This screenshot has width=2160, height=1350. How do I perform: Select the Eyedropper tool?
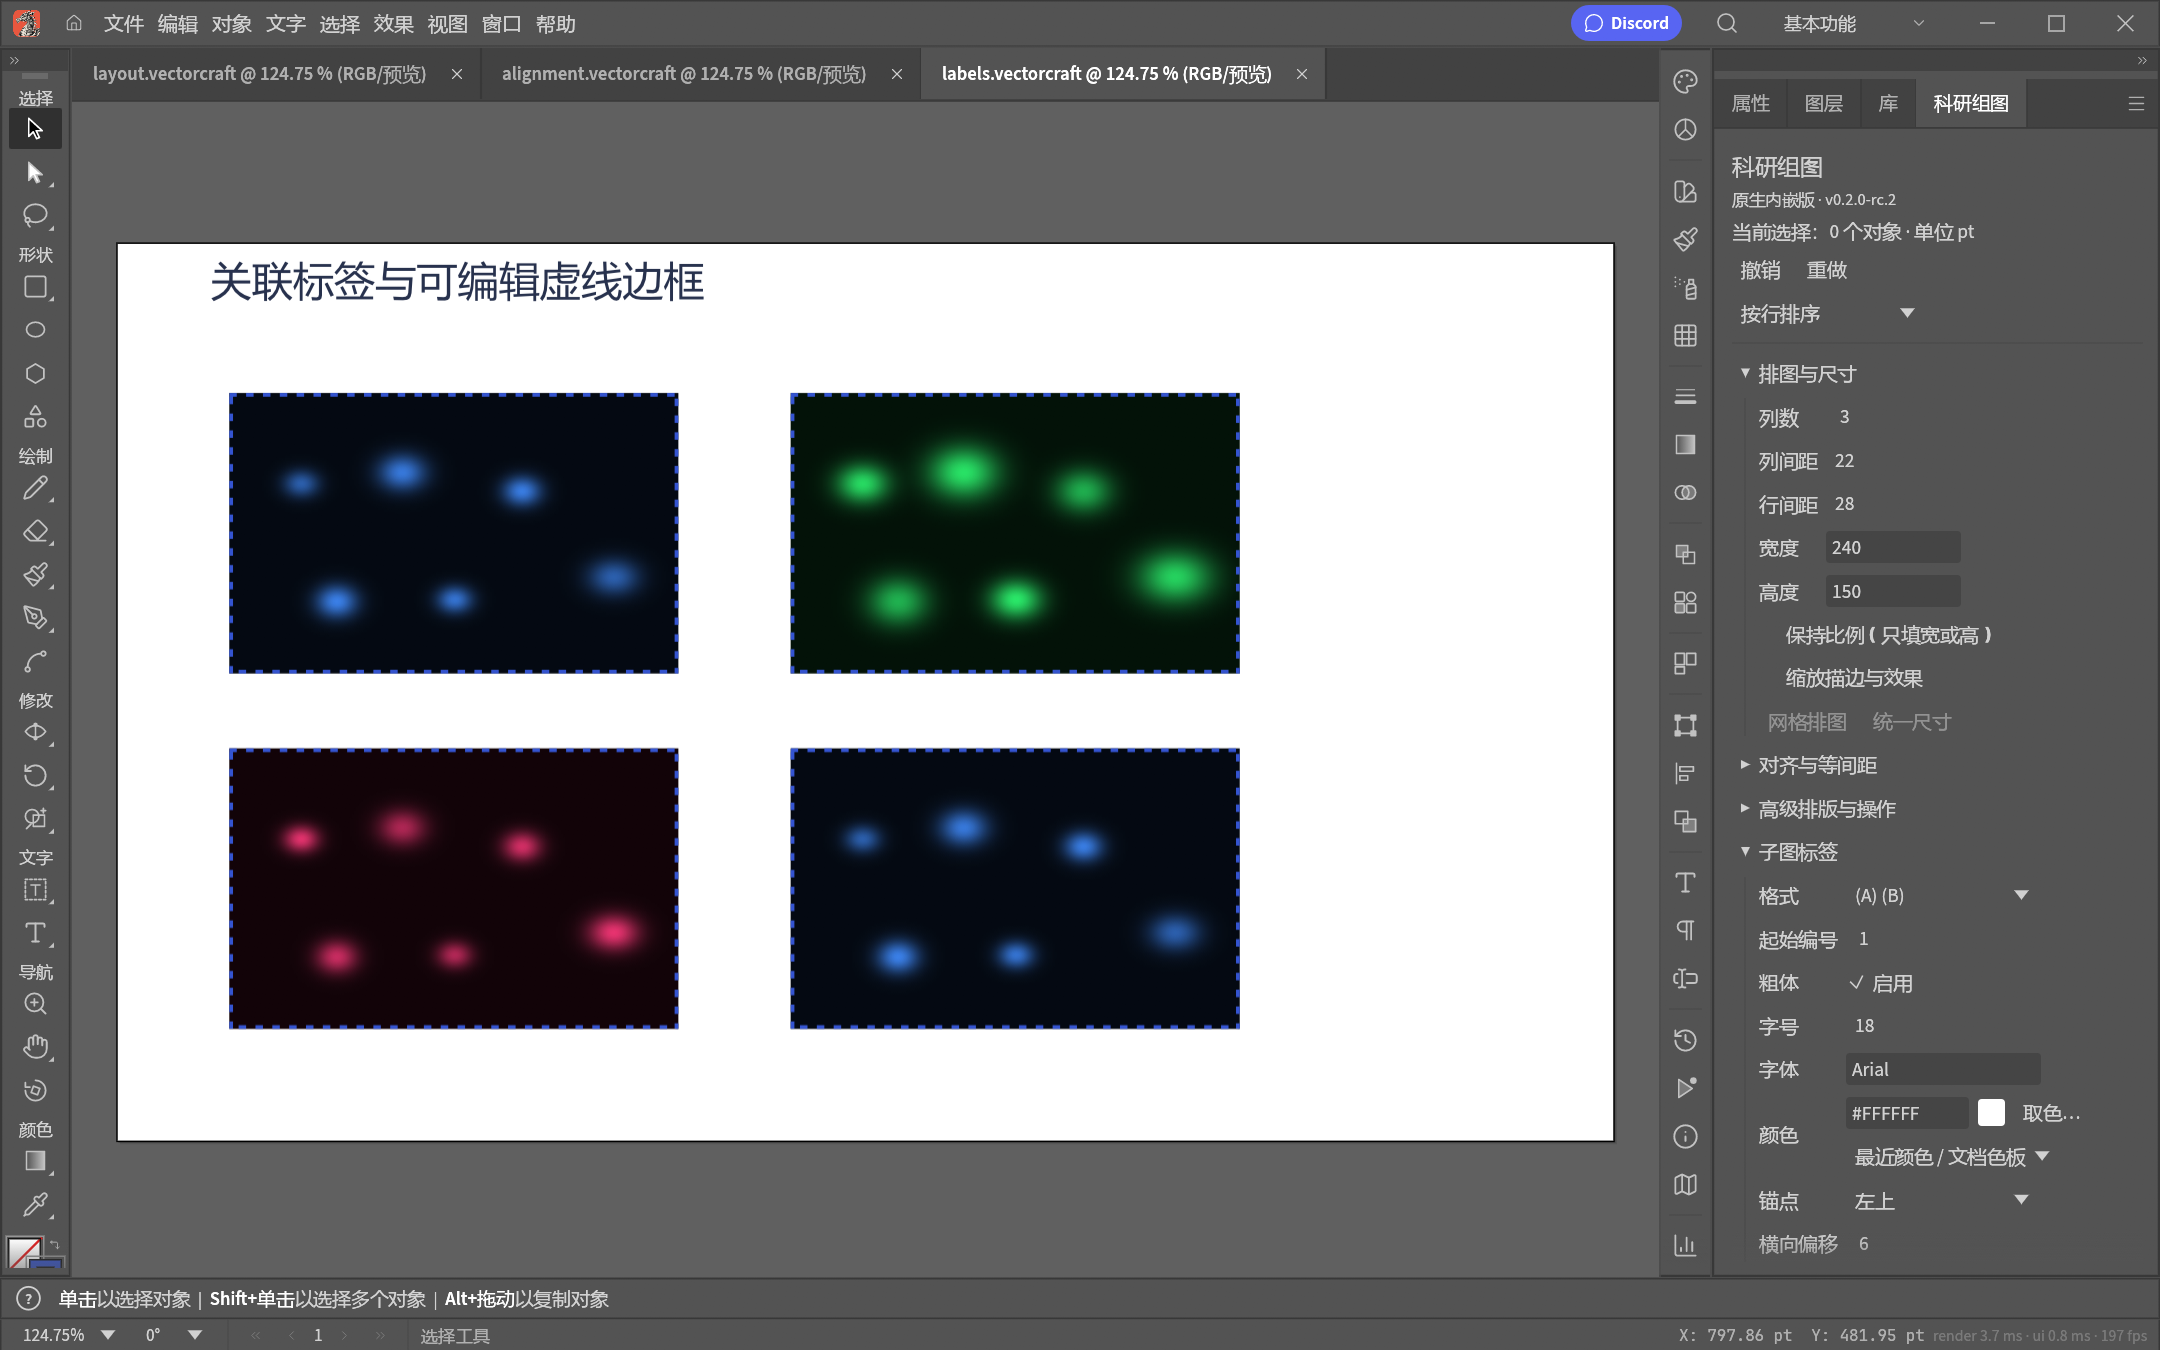click(x=35, y=1204)
